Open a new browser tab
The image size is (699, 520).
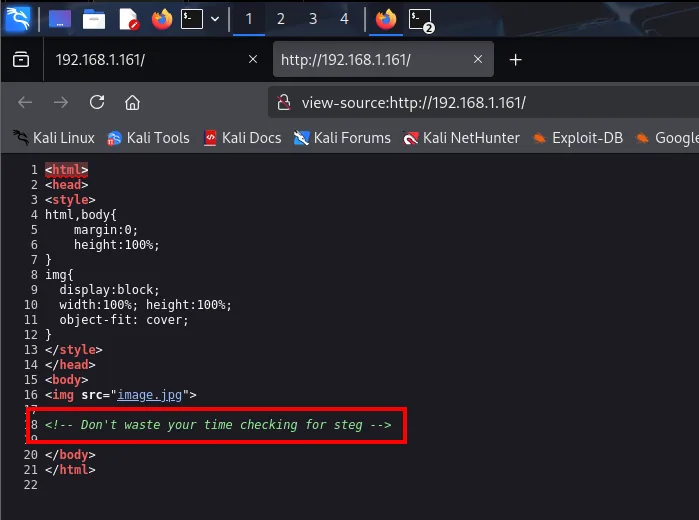coord(515,60)
